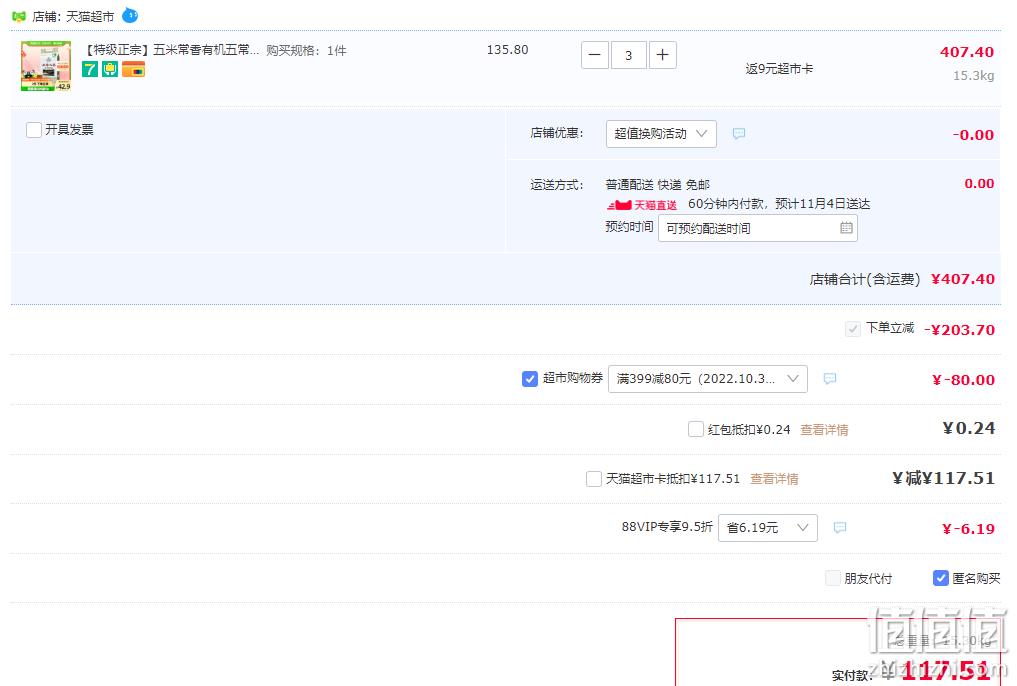Increase quantity with the plus button
Image resolution: width=1017 pixels, height=686 pixels.
pyautogui.click(x=662, y=55)
